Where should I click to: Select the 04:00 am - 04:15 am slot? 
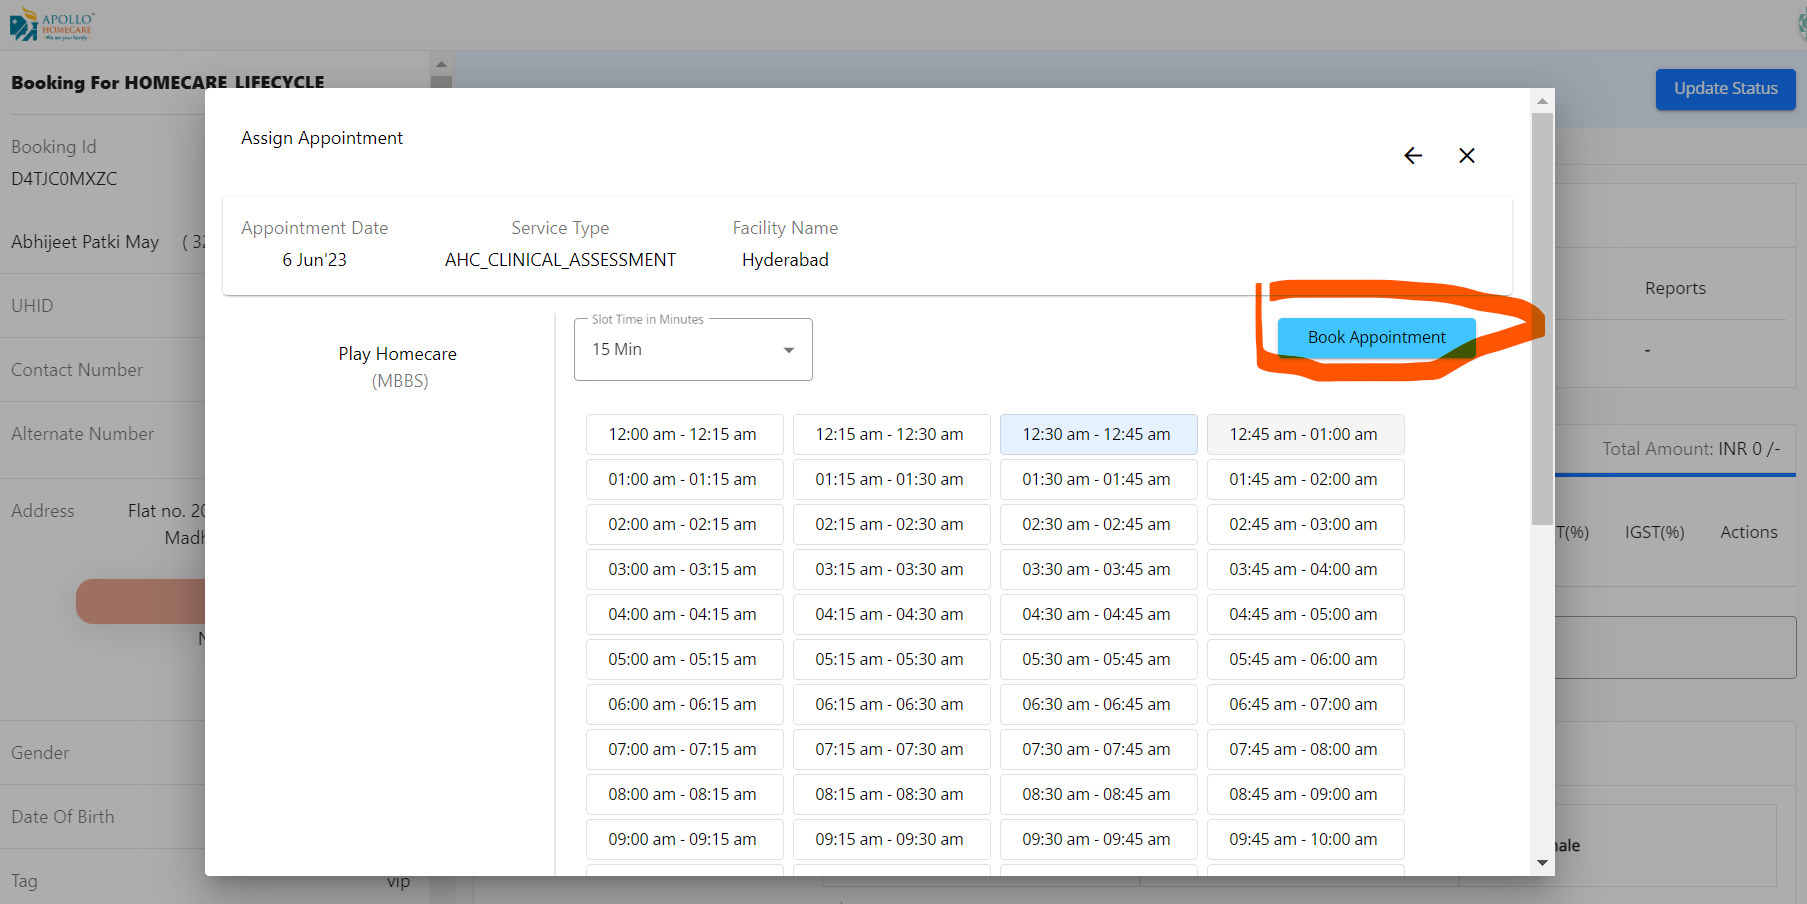click(x=683, y=615)
